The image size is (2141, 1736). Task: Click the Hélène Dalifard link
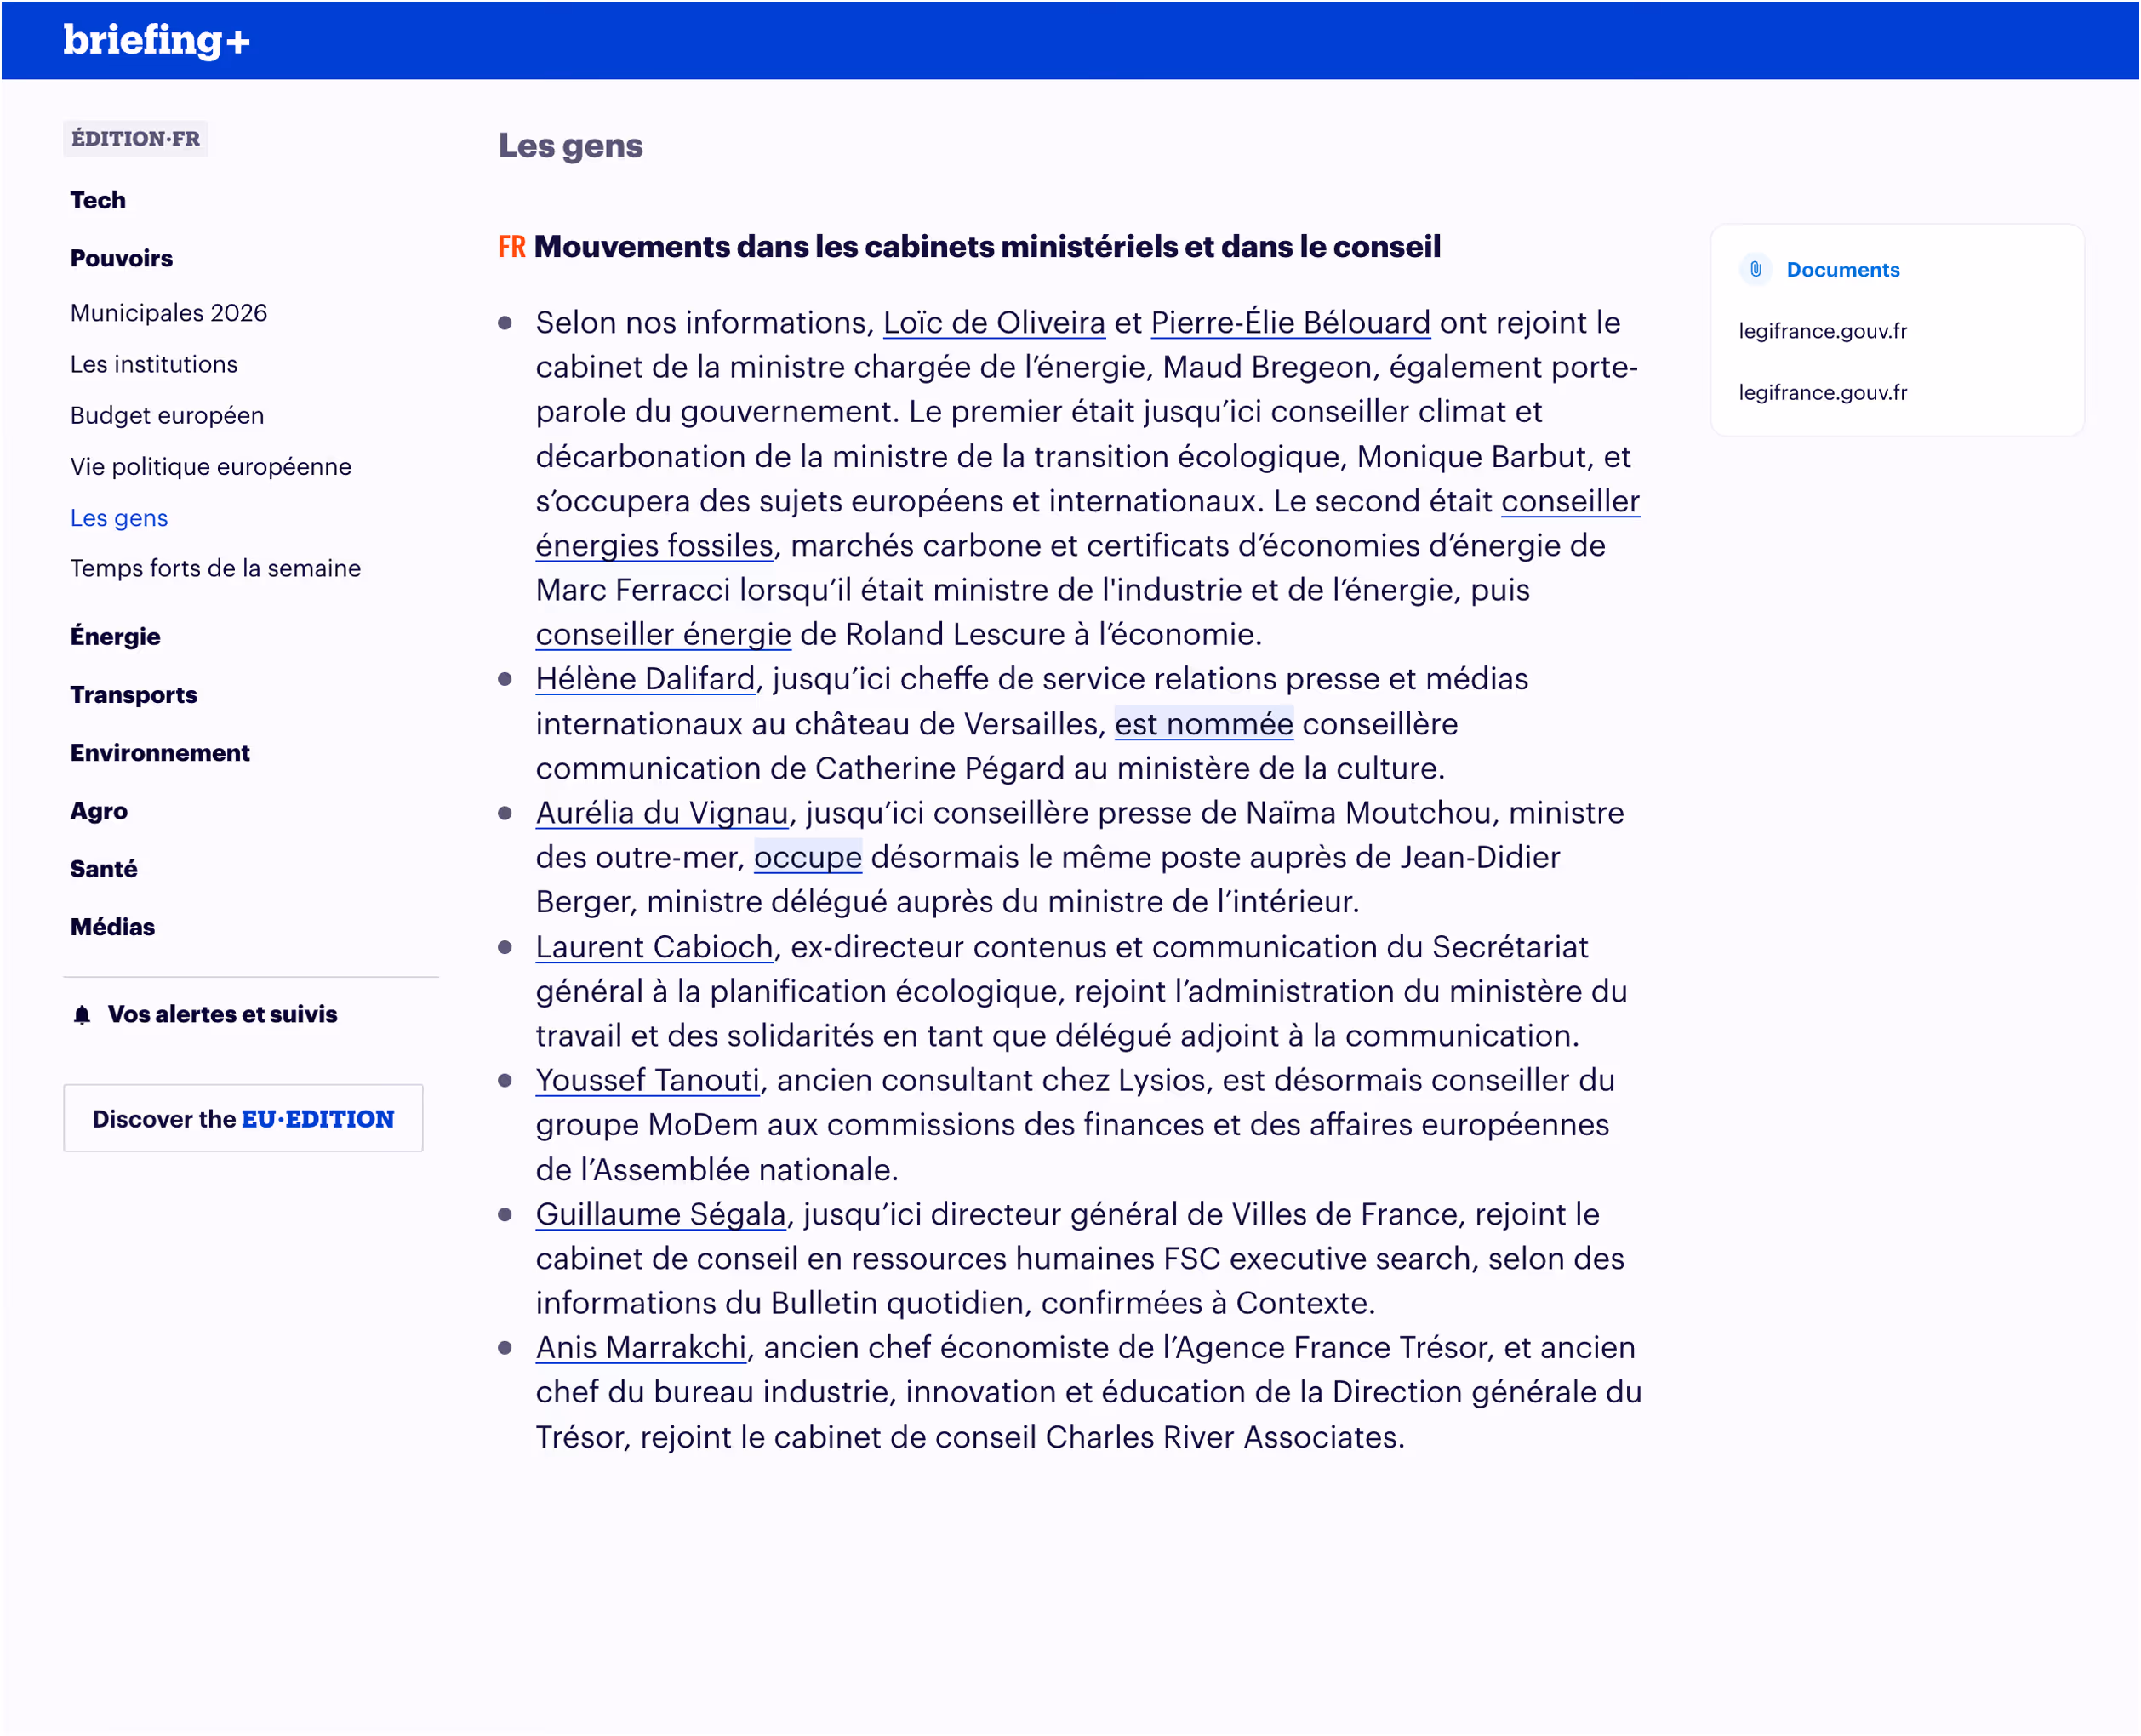pos(645,679)
